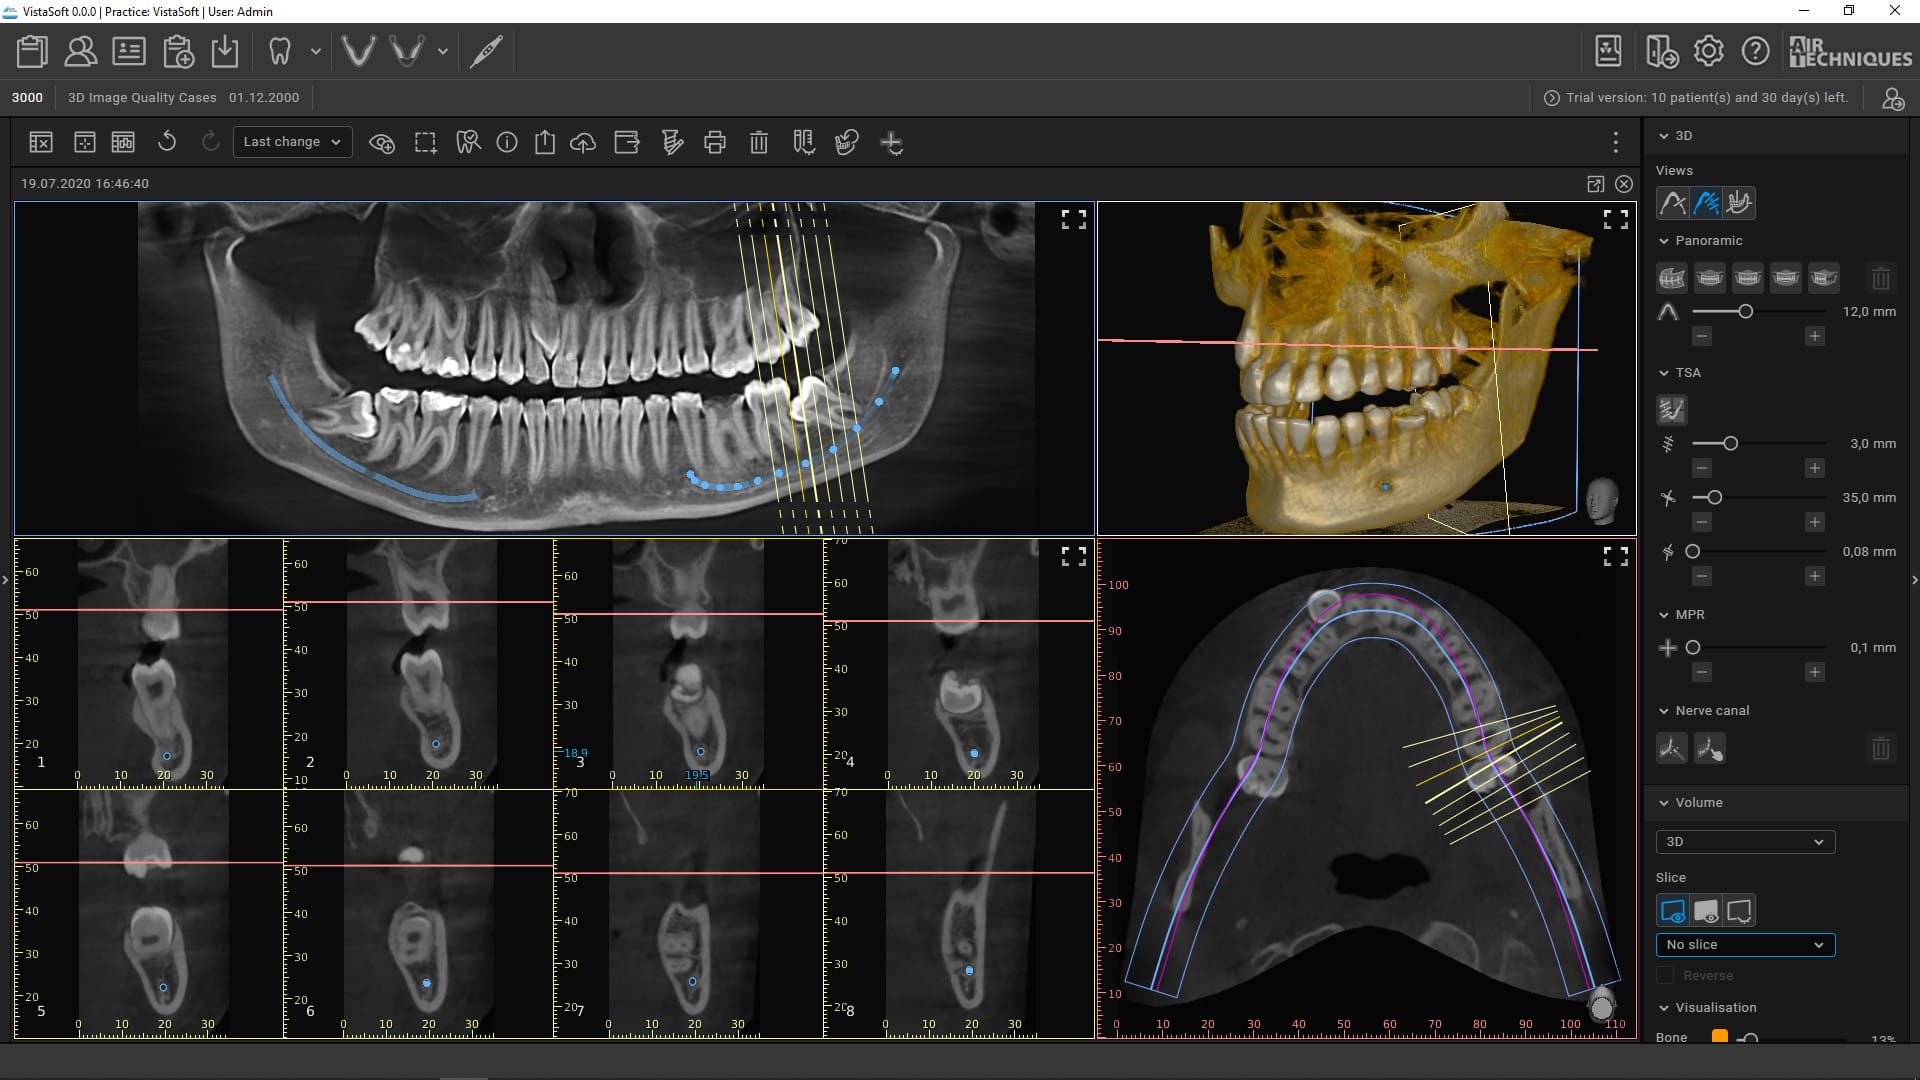Click the first layout grid icon with X
The width and height of the screenshot is (1920, 1080).
click(41, 143)
